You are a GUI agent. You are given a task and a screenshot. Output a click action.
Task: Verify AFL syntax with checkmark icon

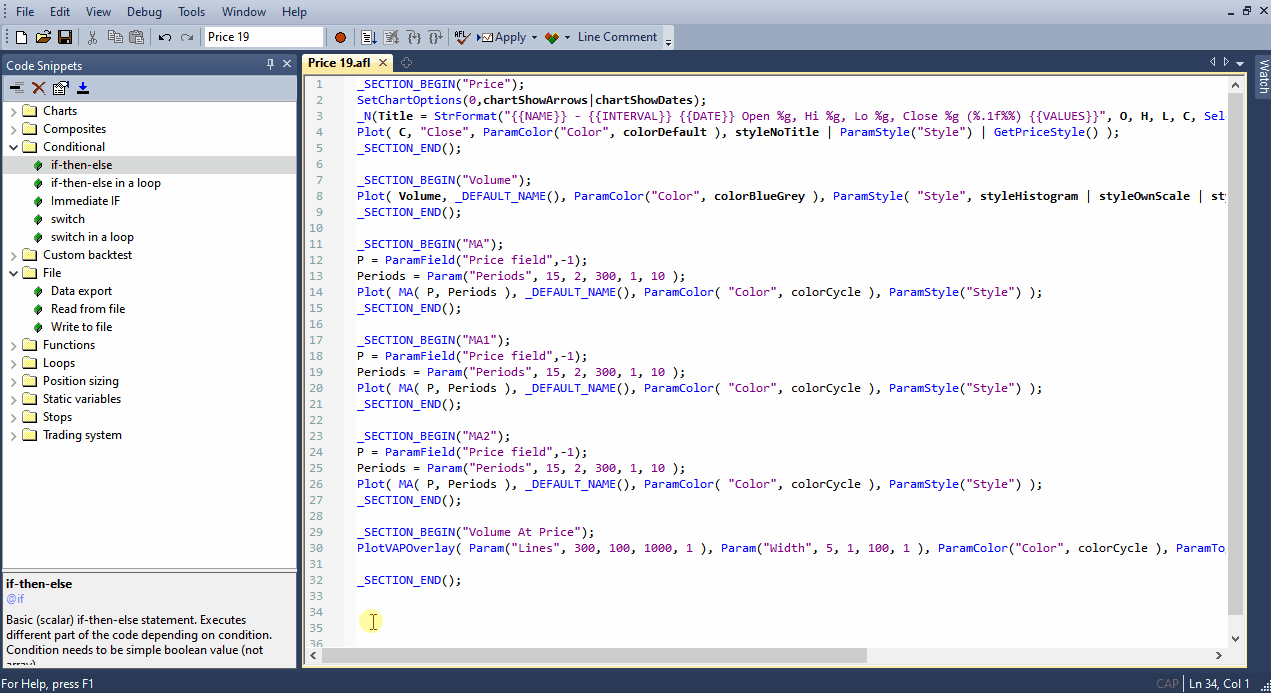pos(462,37)
